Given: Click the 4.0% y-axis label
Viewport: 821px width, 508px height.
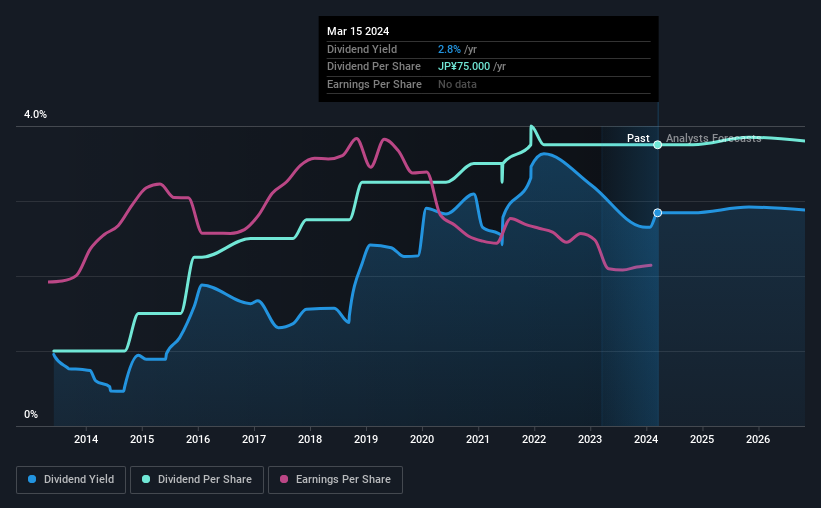Looking at the screenshot, I should (x=36, y=115).
